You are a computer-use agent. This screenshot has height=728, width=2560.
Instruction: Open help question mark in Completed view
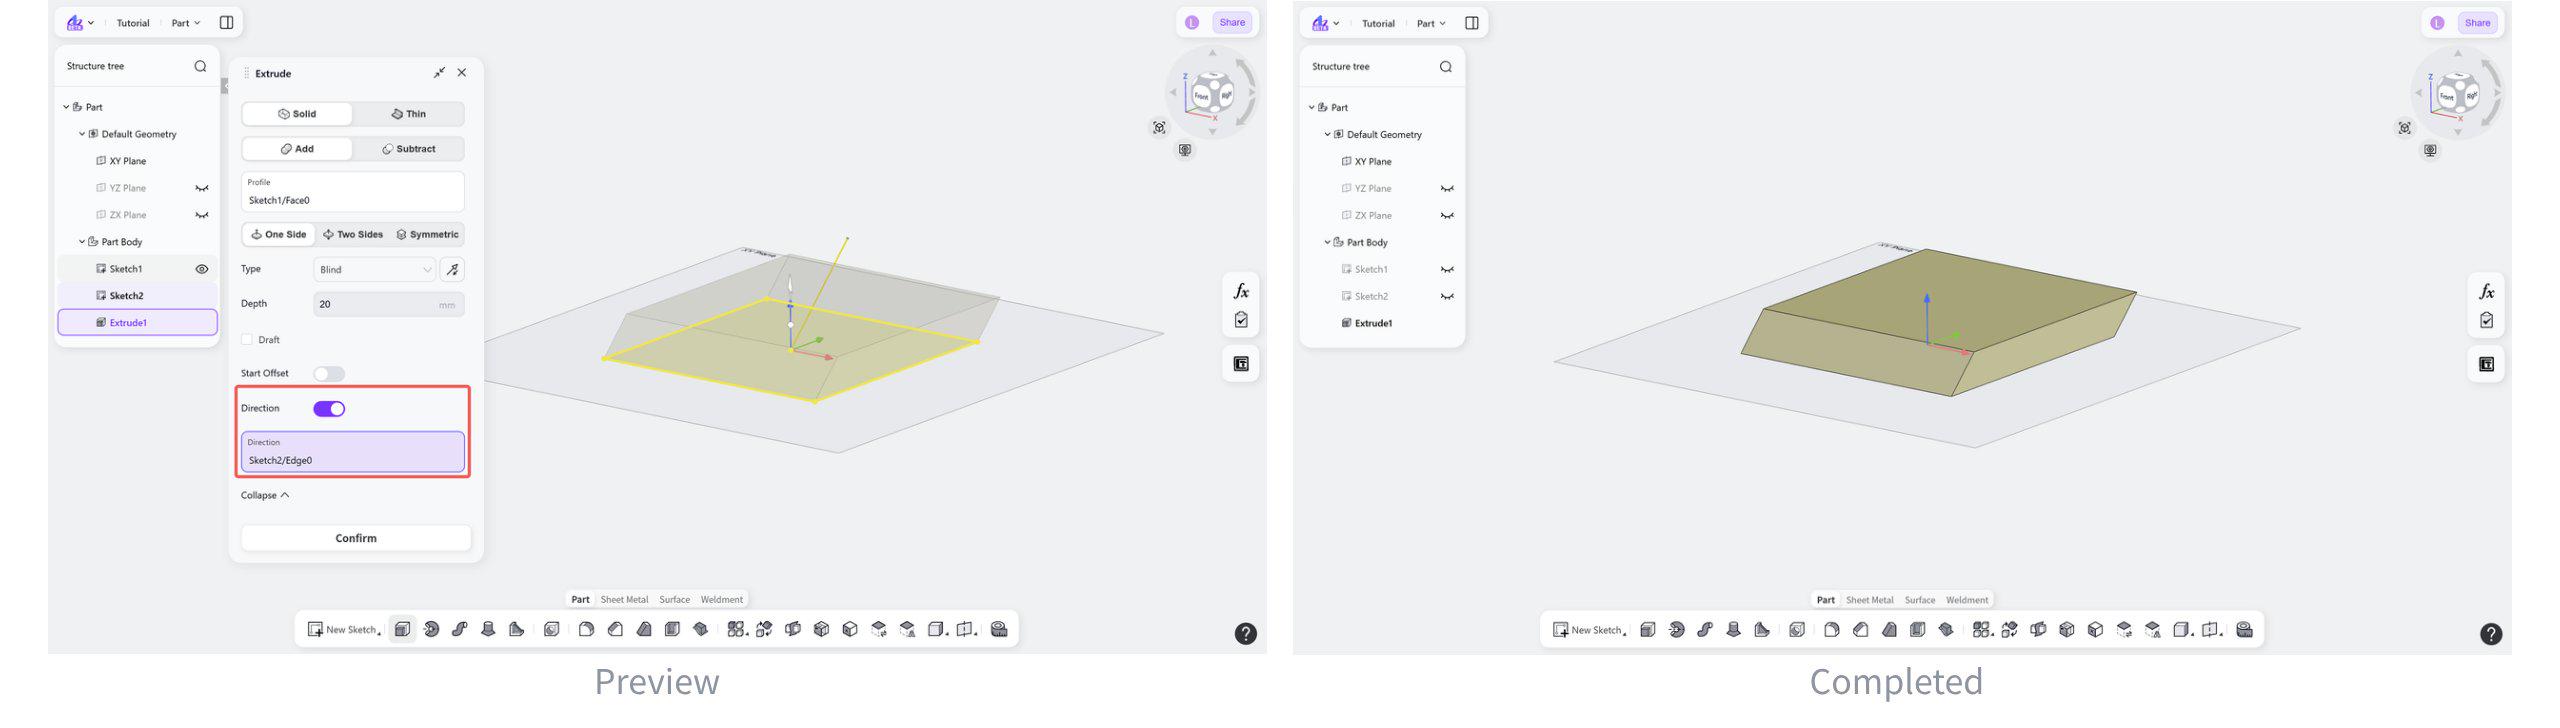tap(2491, 634)
